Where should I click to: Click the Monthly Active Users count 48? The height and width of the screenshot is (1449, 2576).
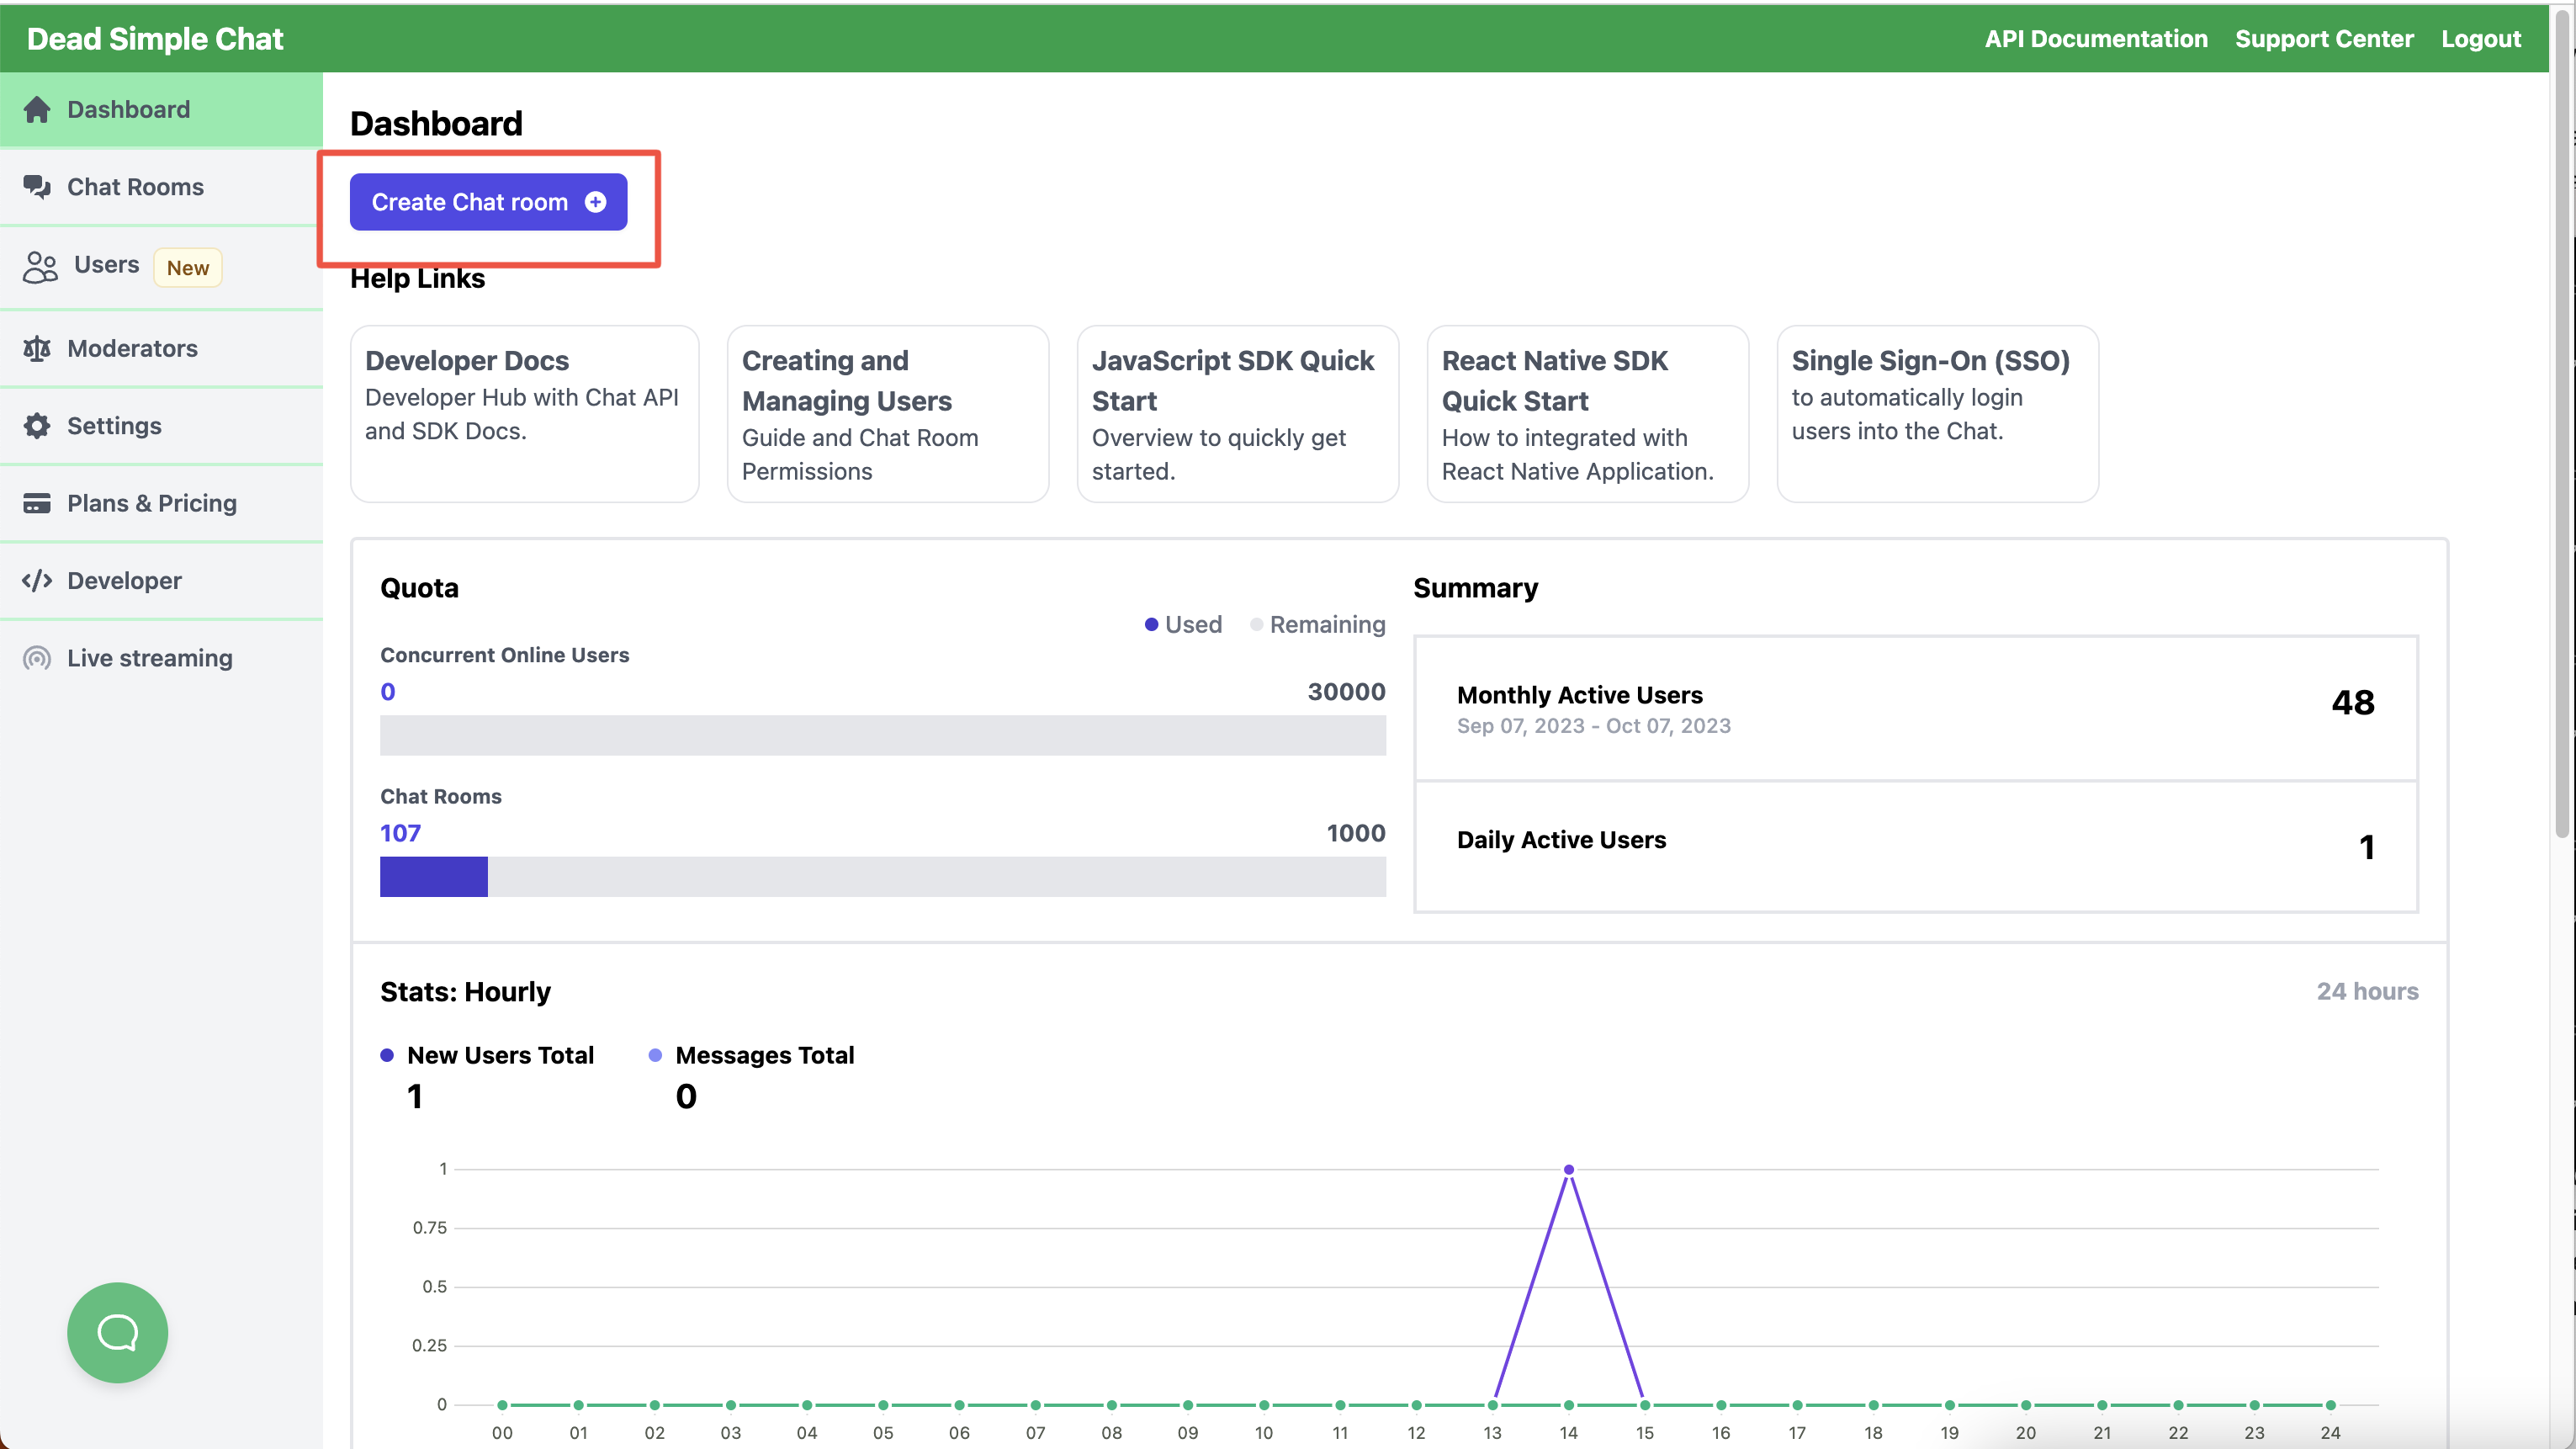point(2353,702)
